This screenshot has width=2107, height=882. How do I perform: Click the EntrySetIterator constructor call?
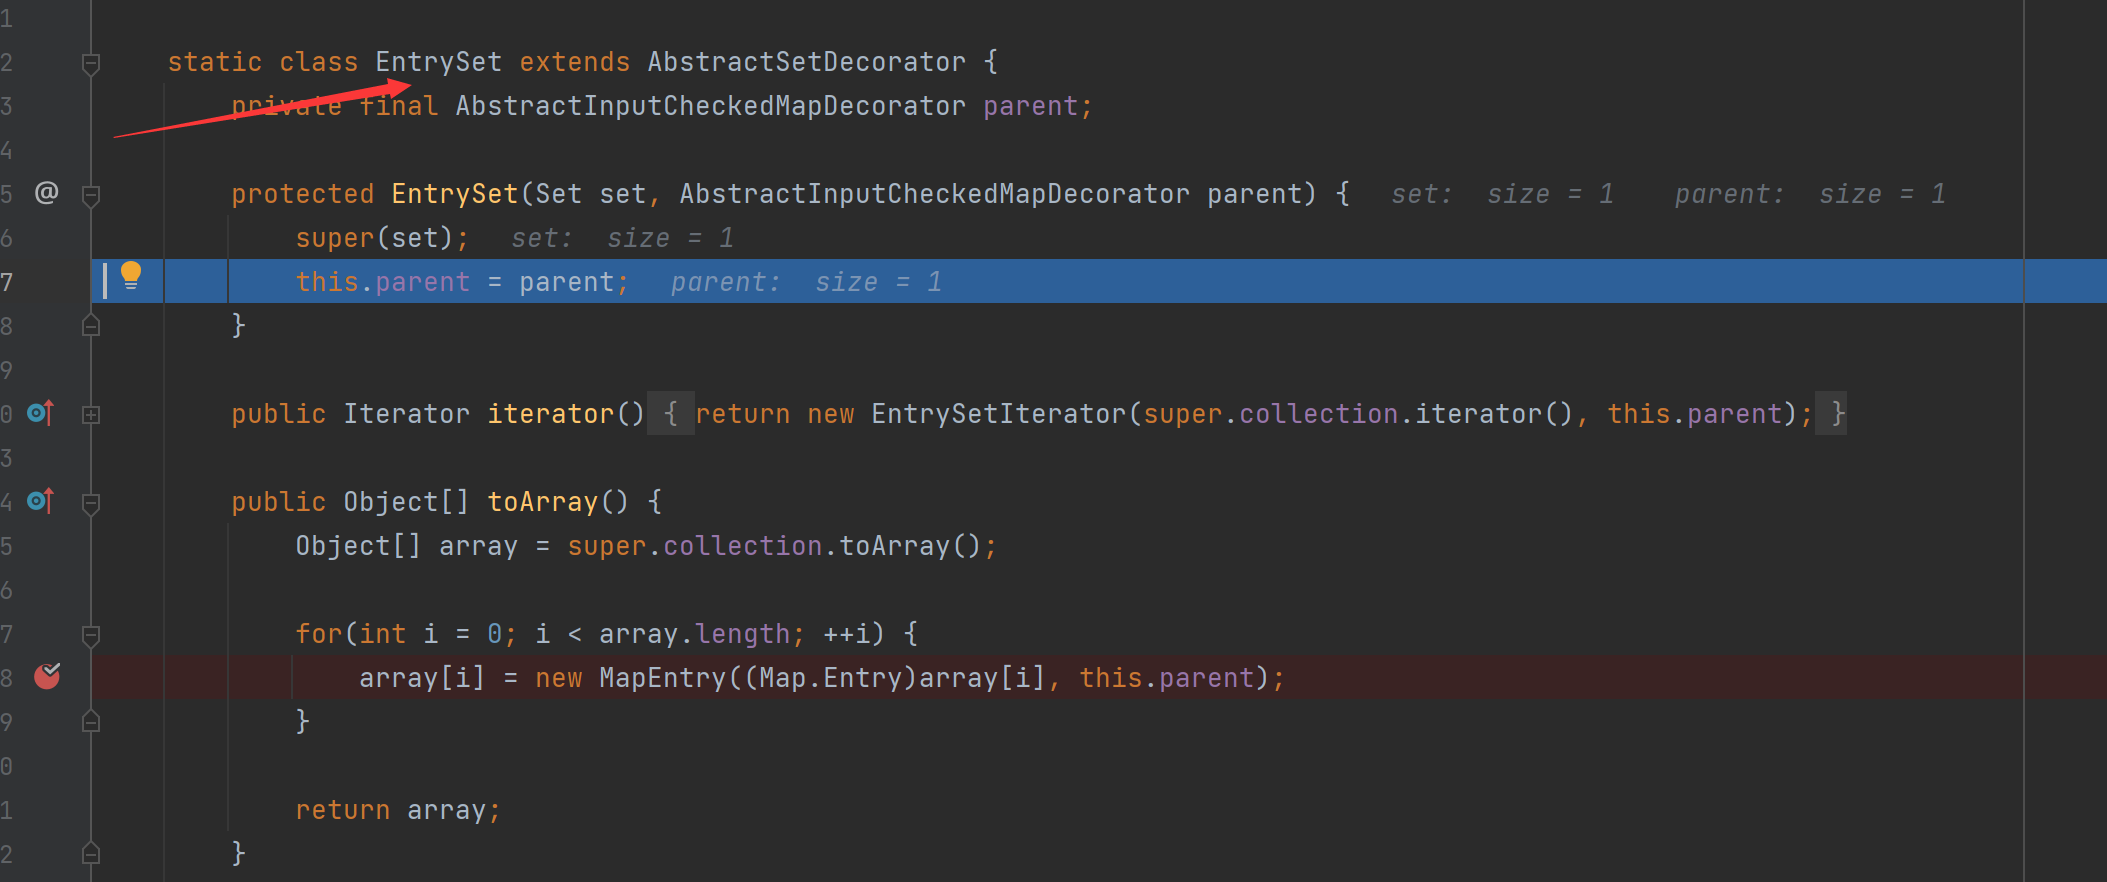tap(998, 414)
